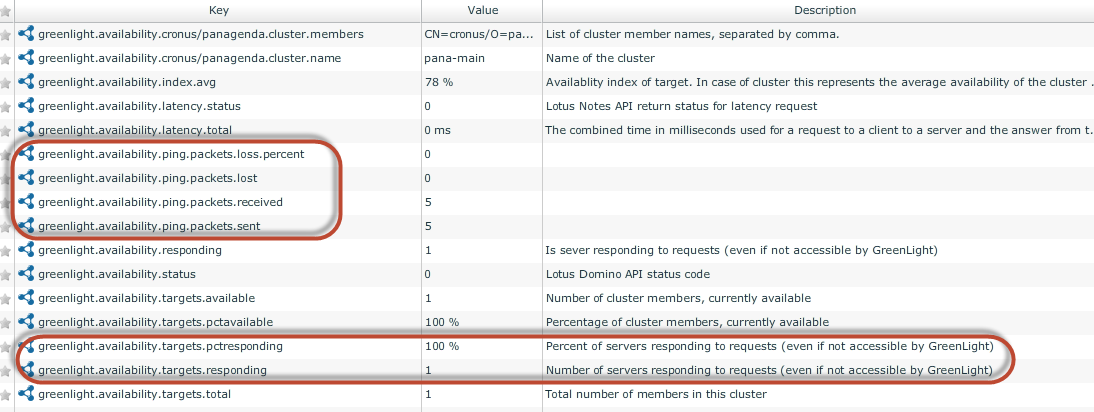This screenshot has height=412, width=1094.
Task: Sort by the Key column header
Action: 220,10
